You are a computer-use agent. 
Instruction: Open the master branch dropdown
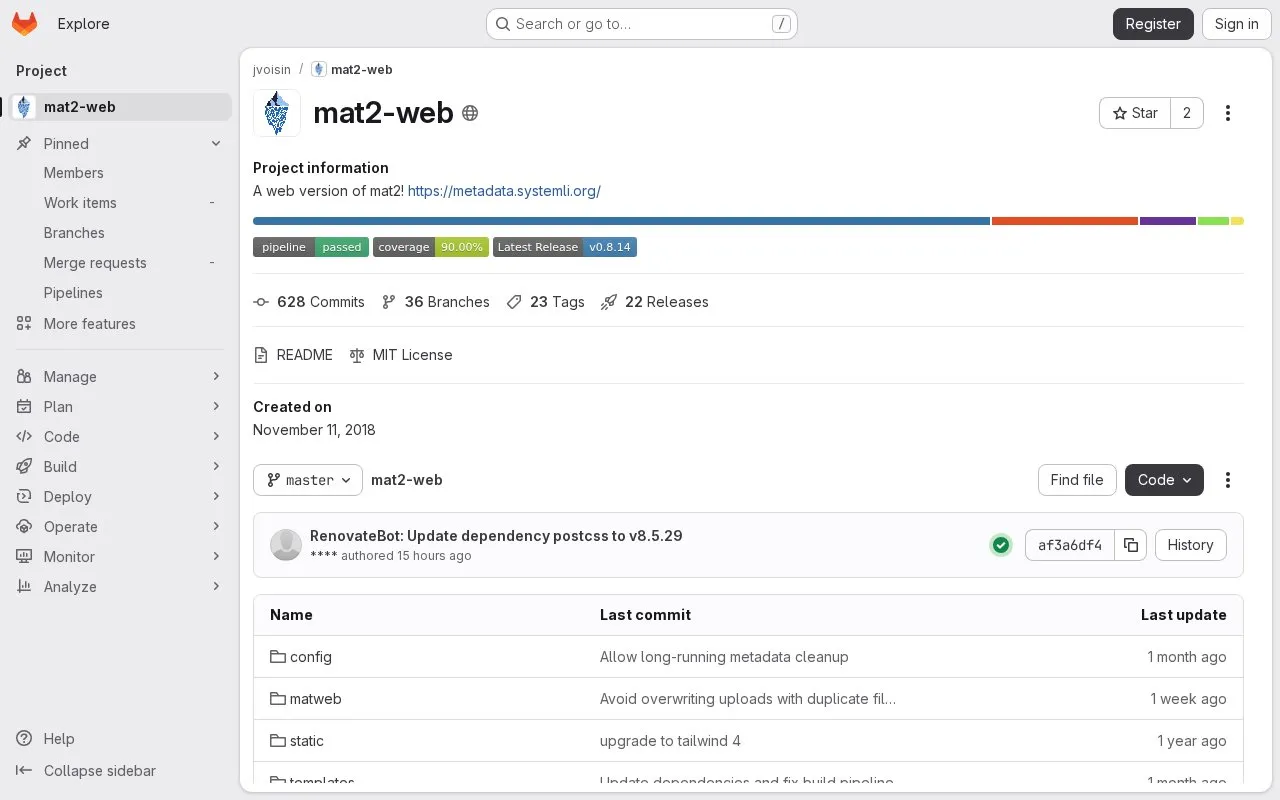308,480
